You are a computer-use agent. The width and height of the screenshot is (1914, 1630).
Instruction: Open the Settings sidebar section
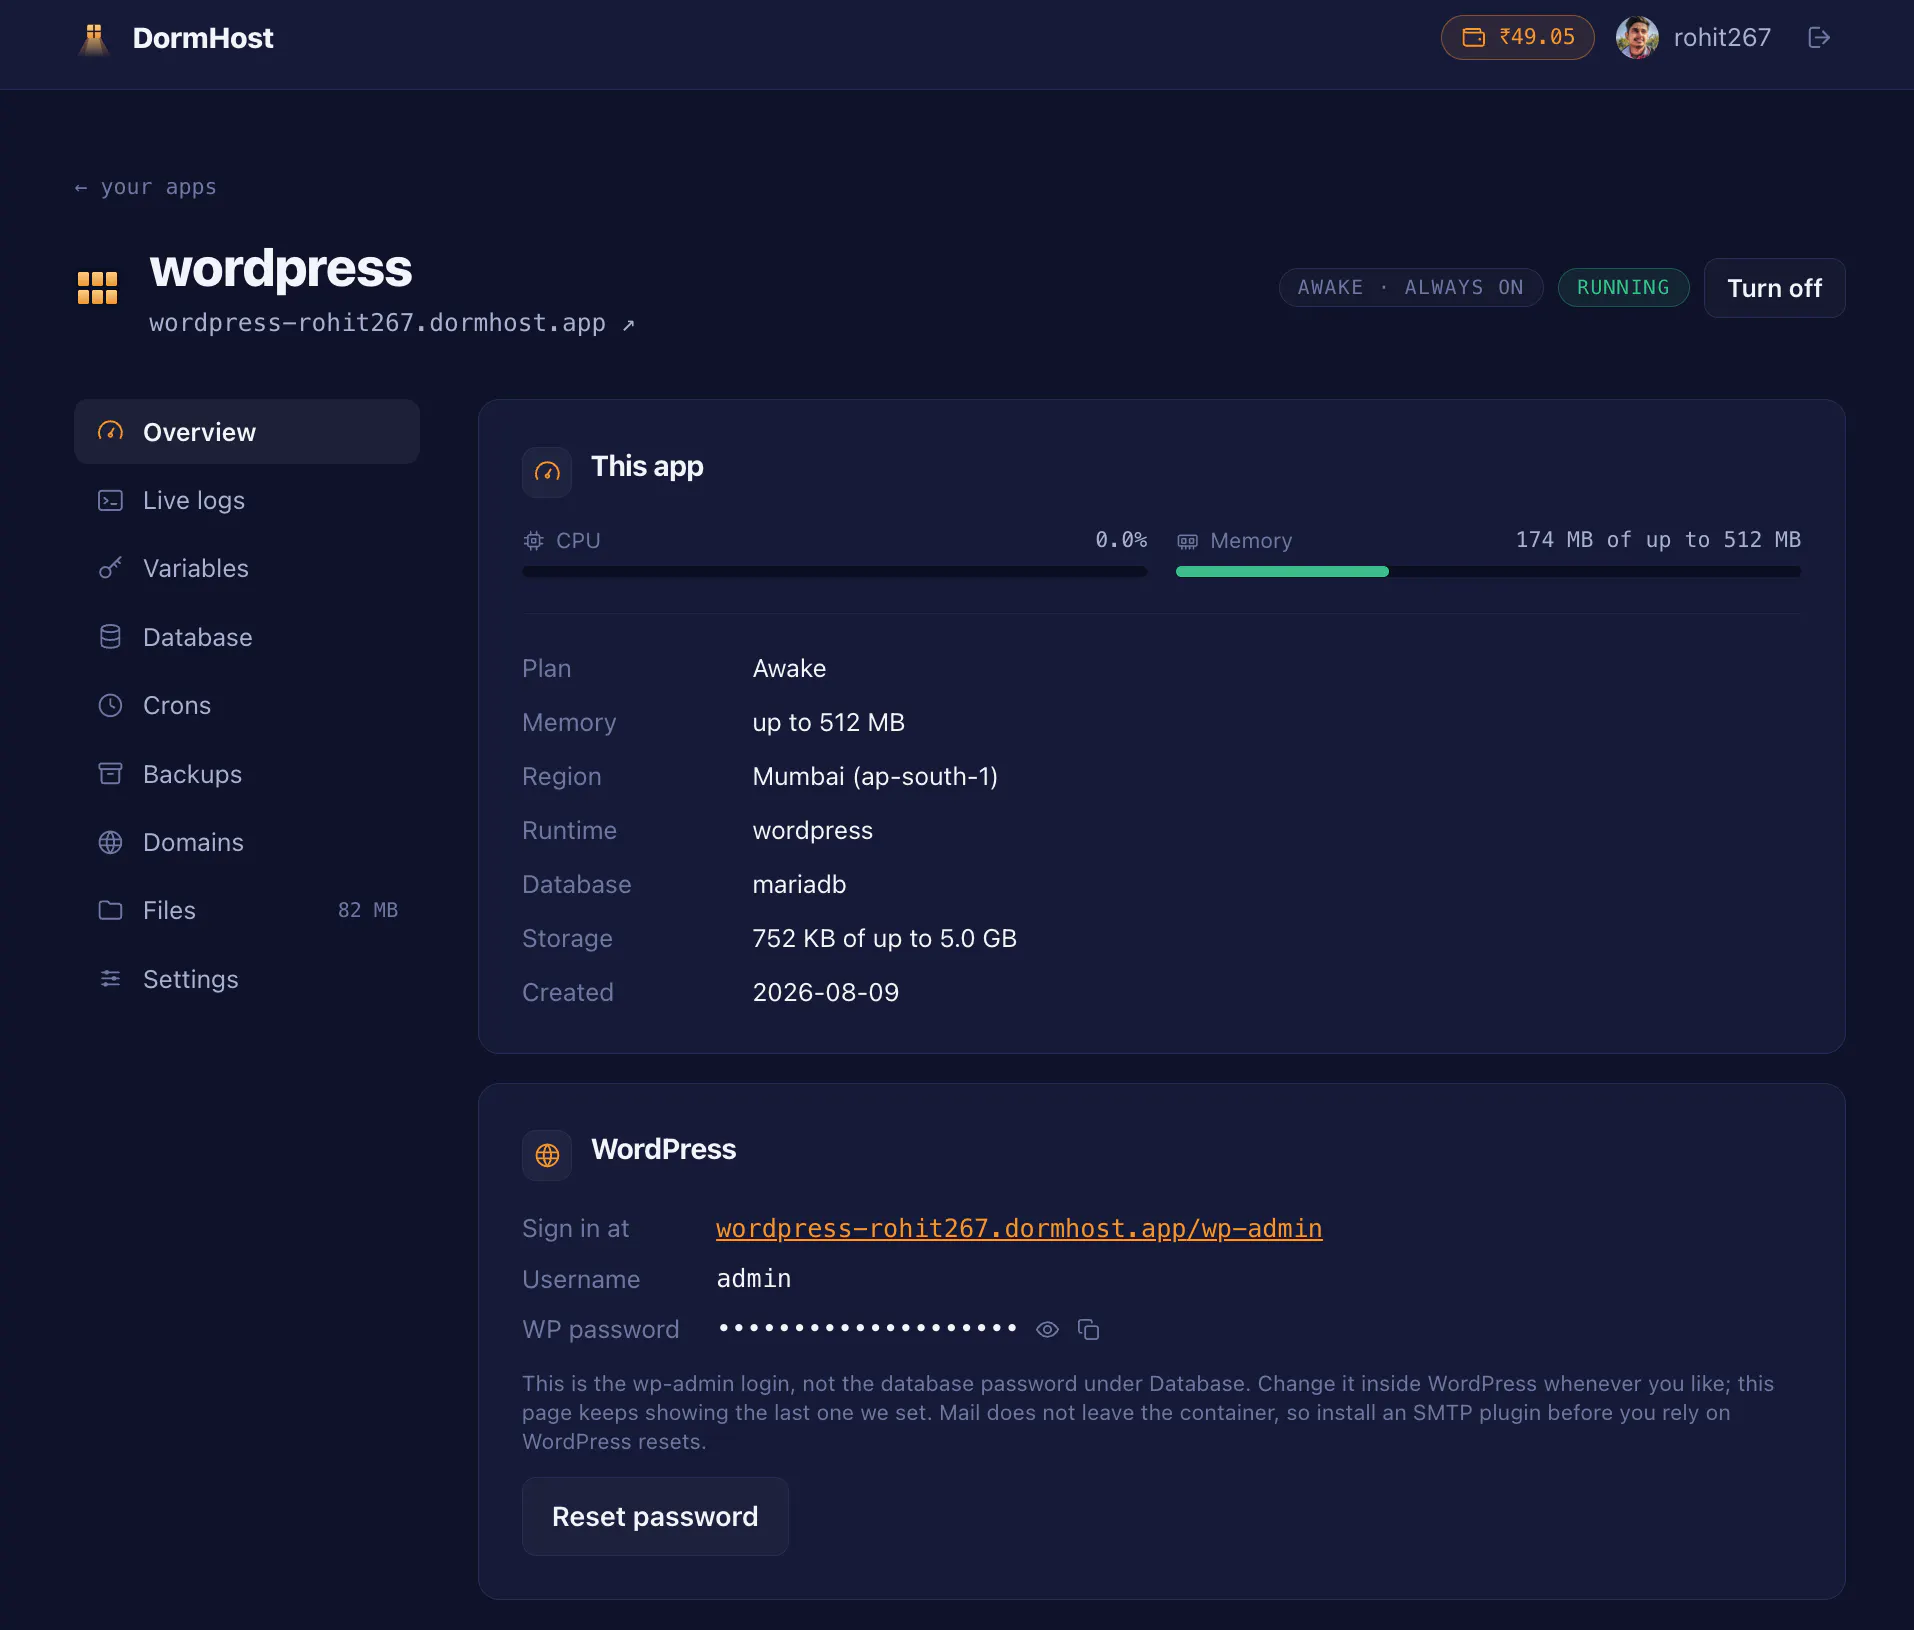tap(247, 979)
